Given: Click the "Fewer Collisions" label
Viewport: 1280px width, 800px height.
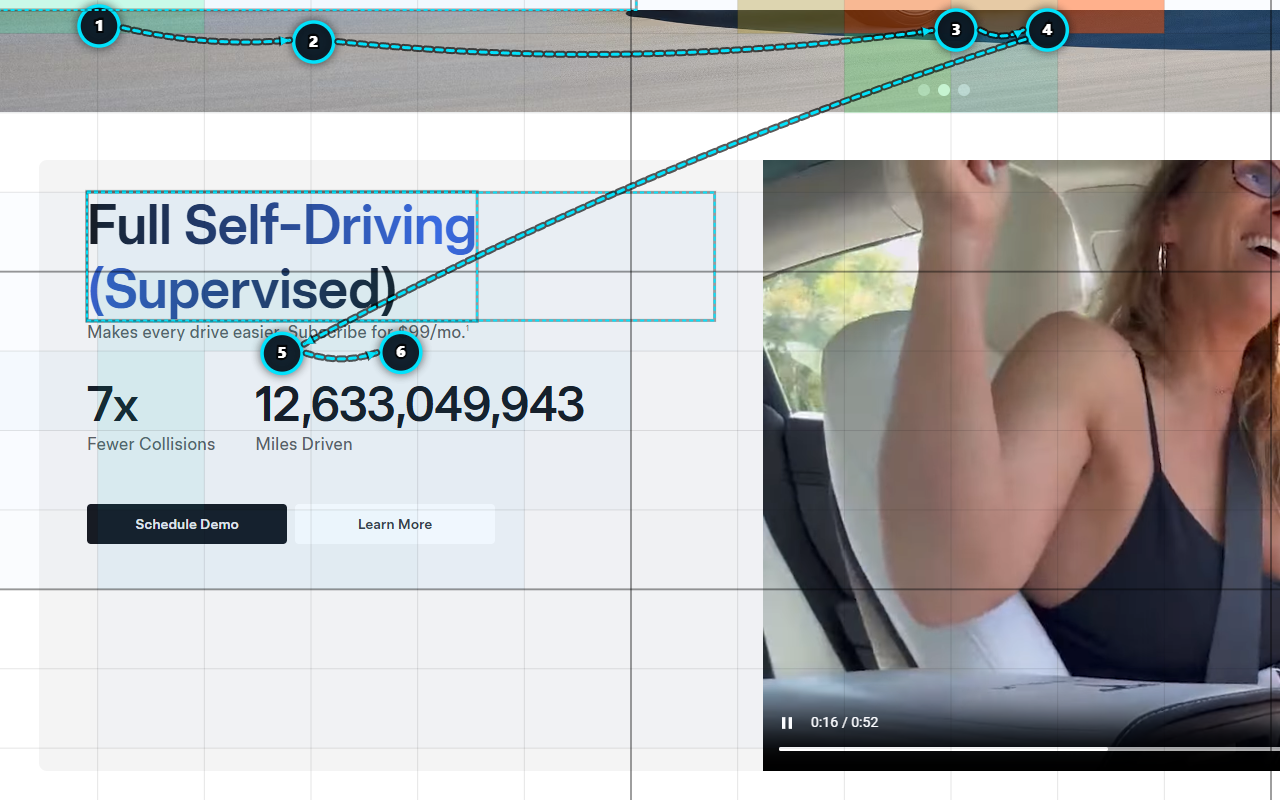Looking at the screenshot, I should [151, 444].
